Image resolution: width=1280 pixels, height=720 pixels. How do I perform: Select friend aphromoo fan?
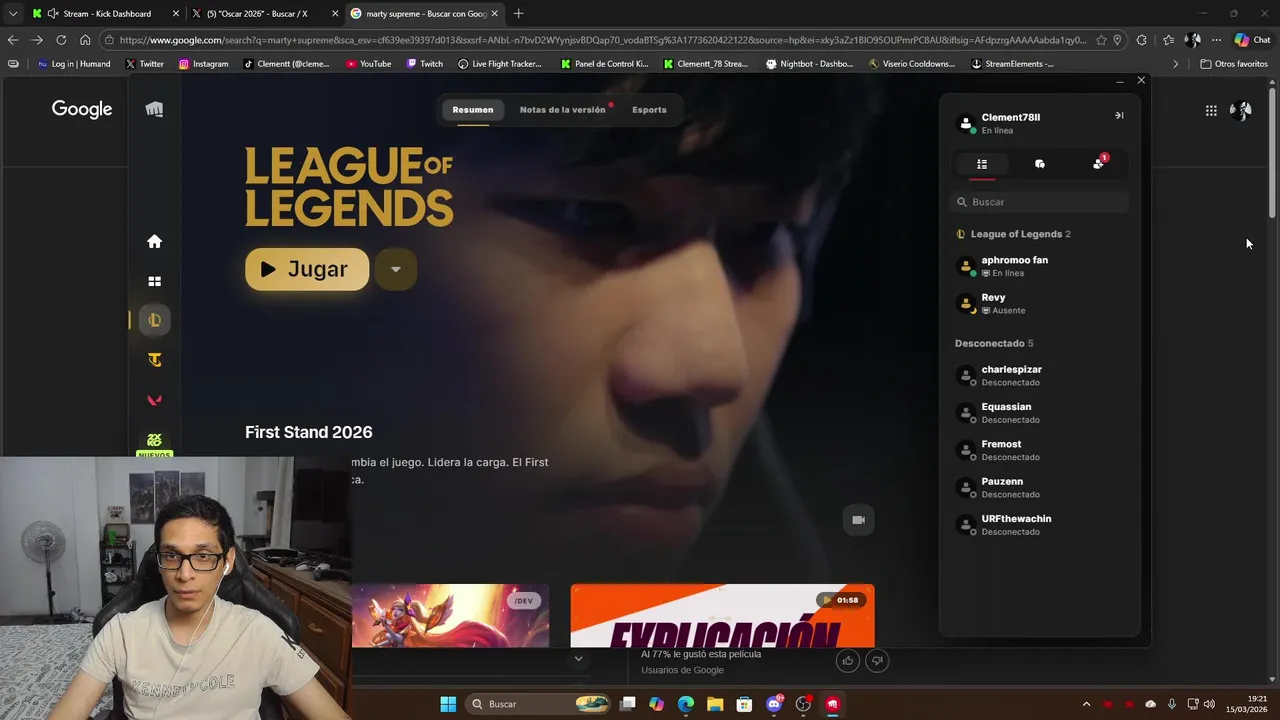1040,267
